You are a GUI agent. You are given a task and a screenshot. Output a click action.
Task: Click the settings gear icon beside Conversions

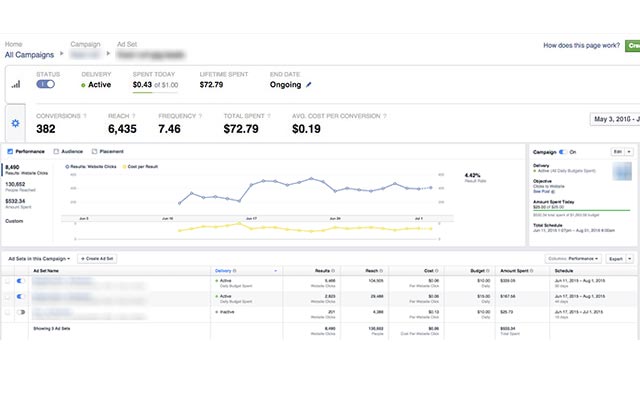15,123
